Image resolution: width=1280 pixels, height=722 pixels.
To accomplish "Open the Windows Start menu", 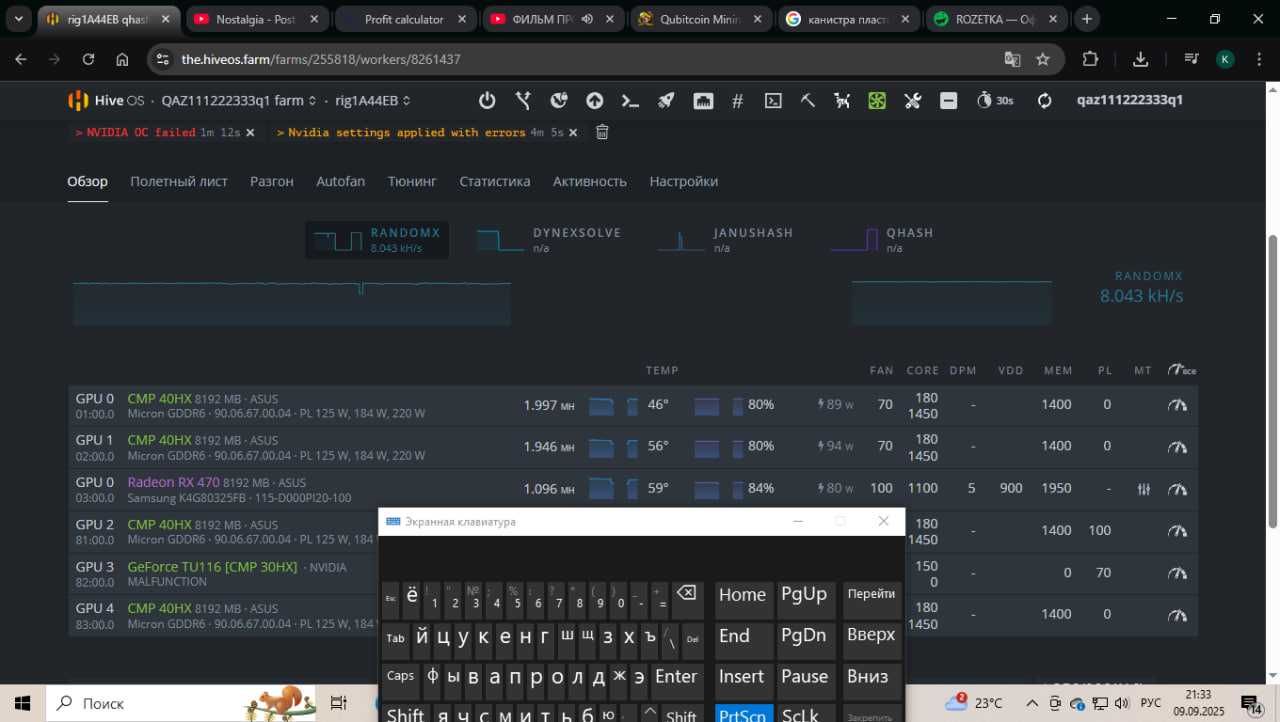I will tap(22, 703).
